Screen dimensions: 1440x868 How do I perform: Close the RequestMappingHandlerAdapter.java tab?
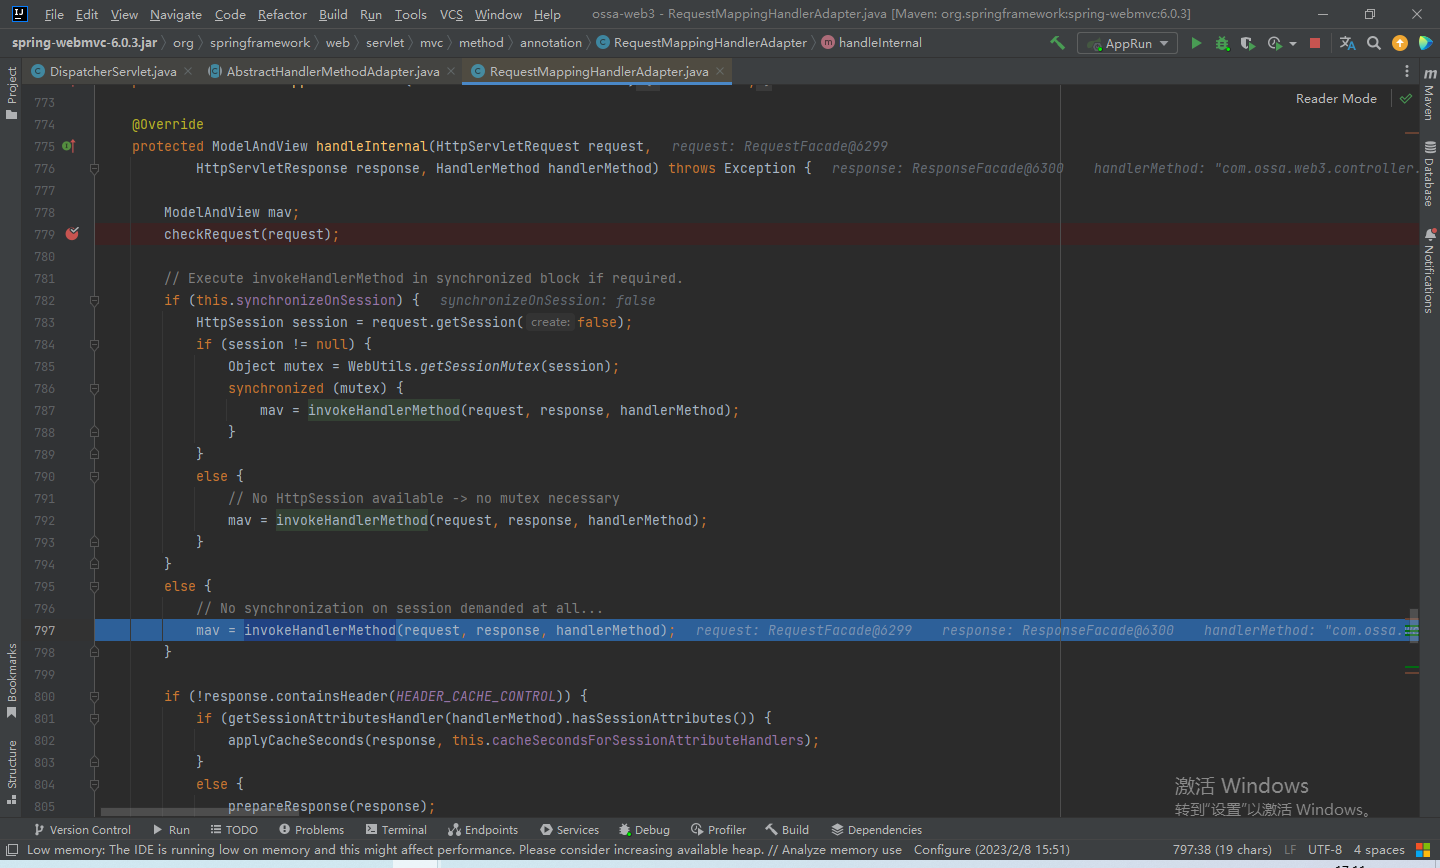pyautogui.click(x=720, y=71)
